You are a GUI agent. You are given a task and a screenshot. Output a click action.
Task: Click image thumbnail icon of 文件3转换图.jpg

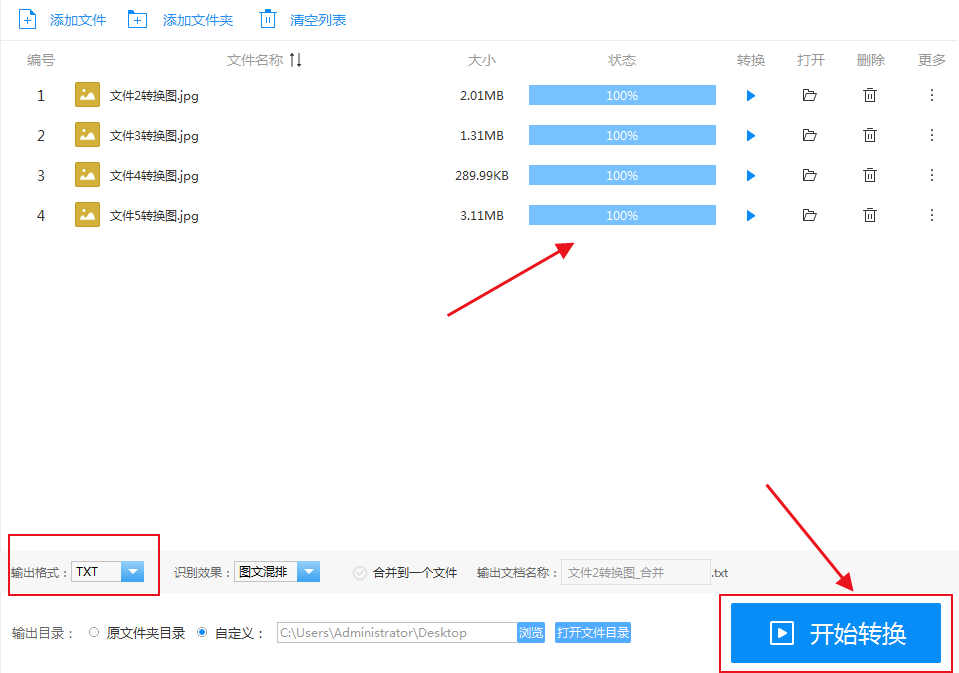[x=87, y=135]
